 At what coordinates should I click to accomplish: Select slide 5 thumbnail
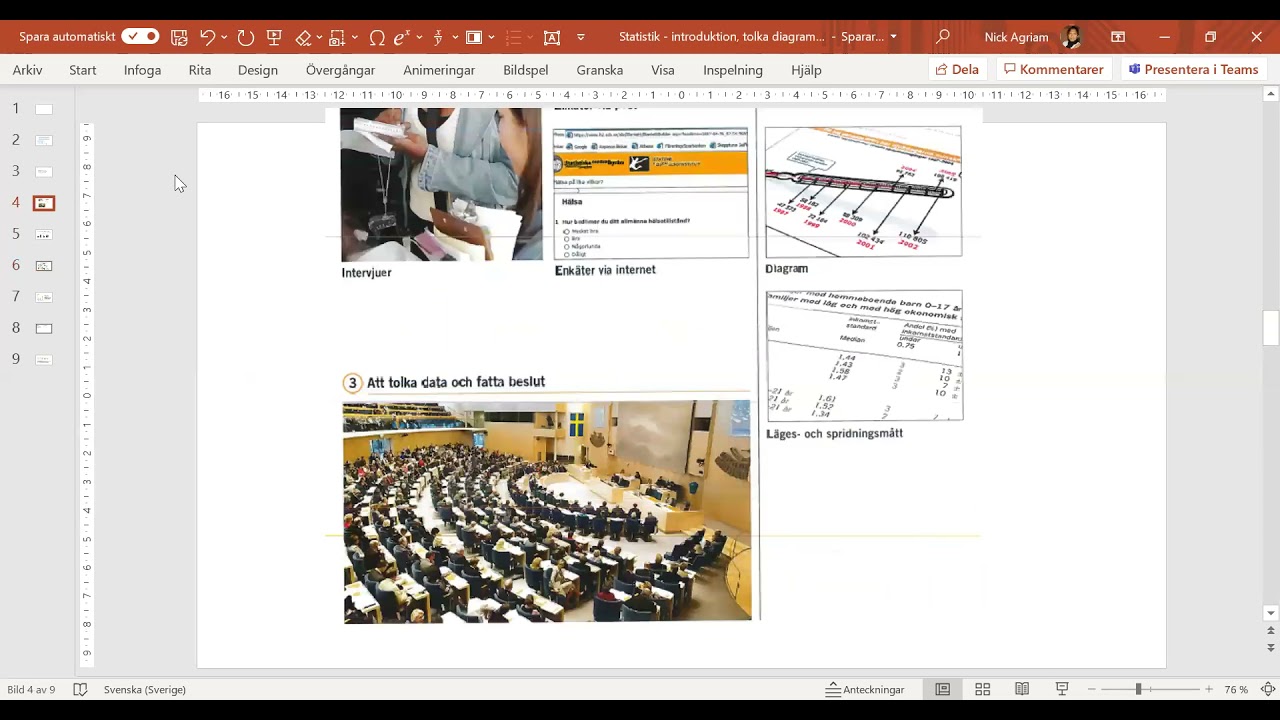(44, 234)
